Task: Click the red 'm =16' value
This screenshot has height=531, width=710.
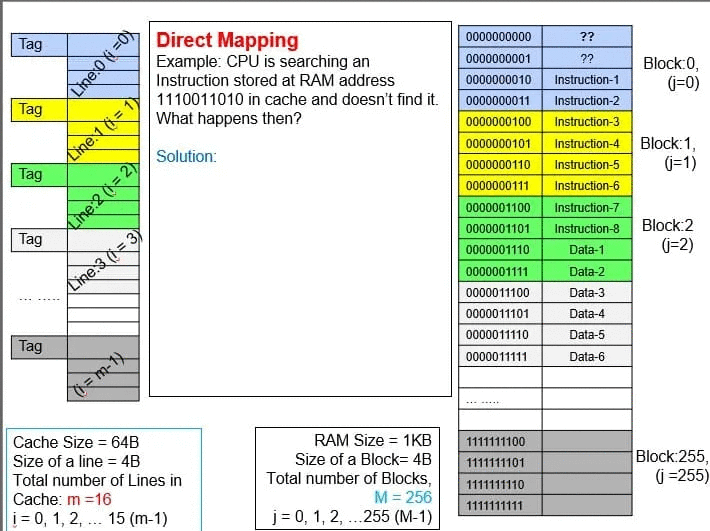Action: point(89,499)
